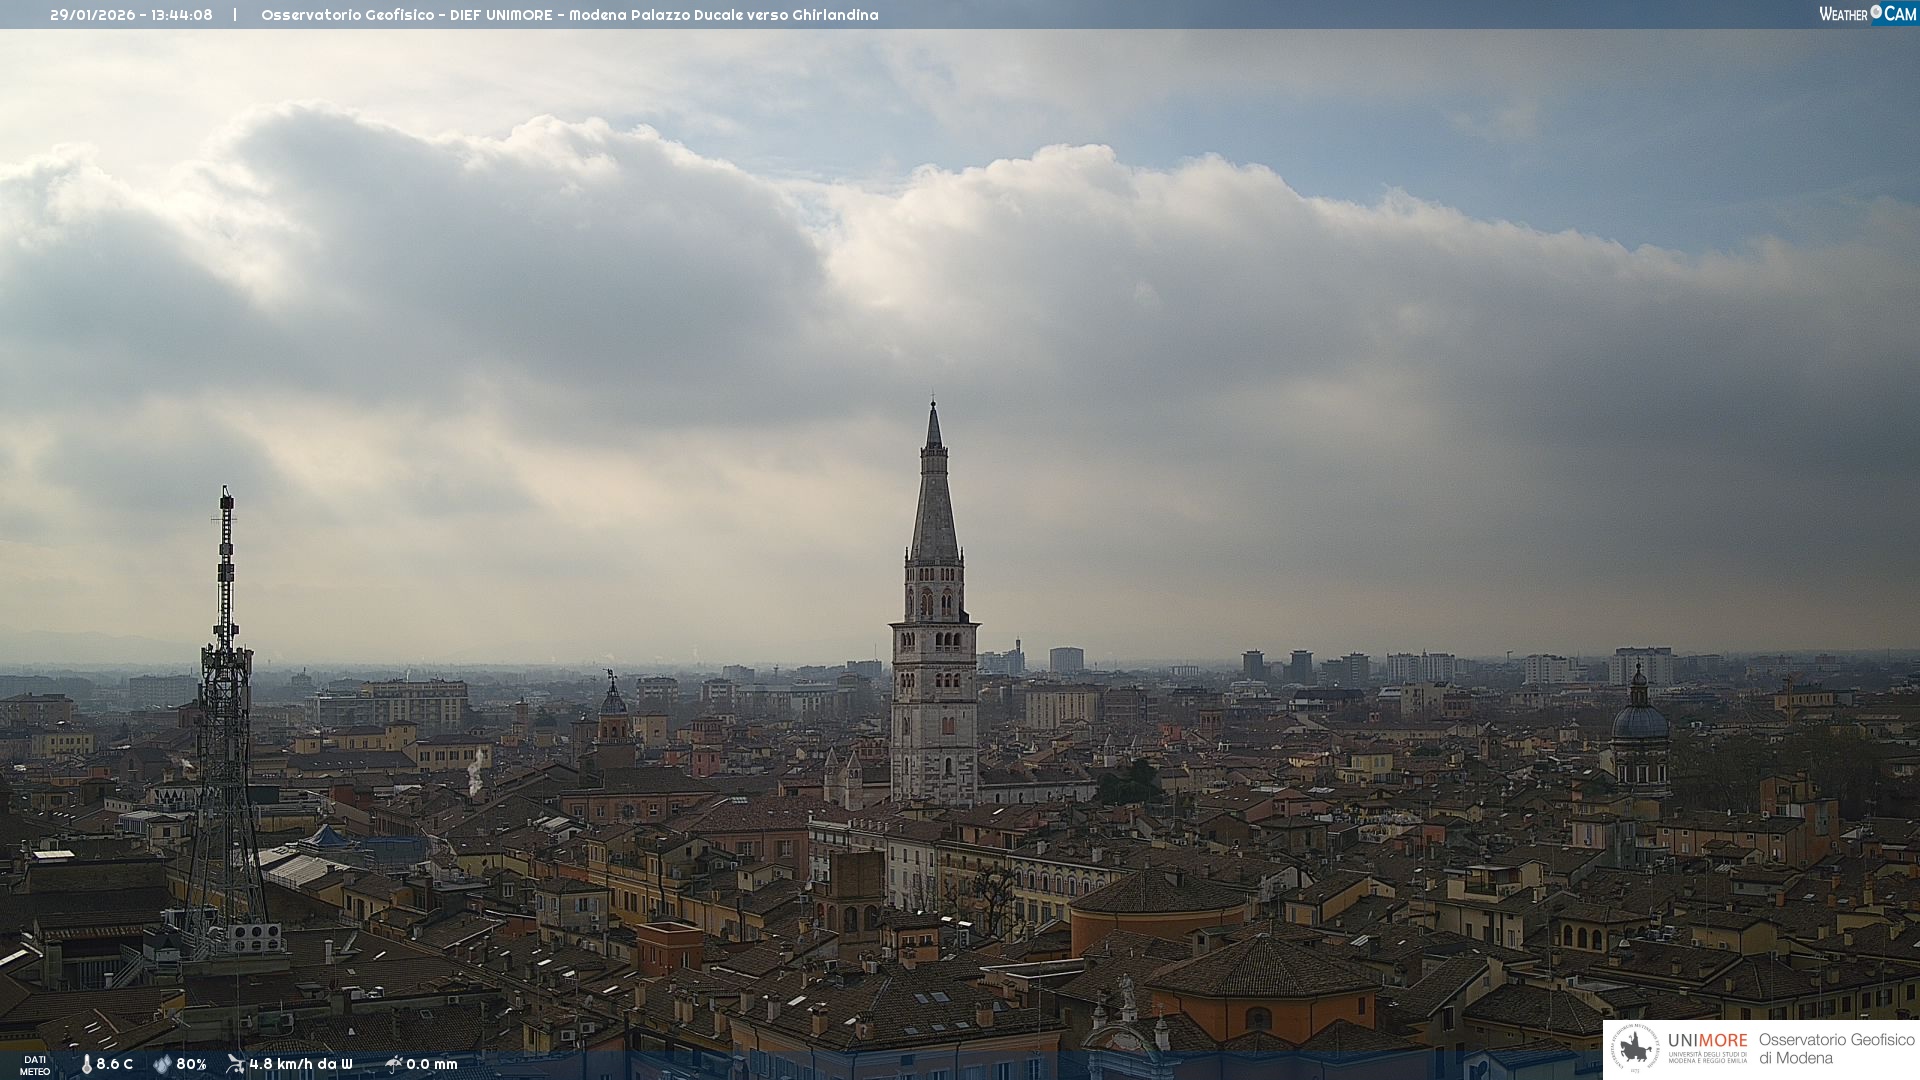Click Osservatorio Geofisico di Modena text
The image size is (1920, 1080).
1836,1049
